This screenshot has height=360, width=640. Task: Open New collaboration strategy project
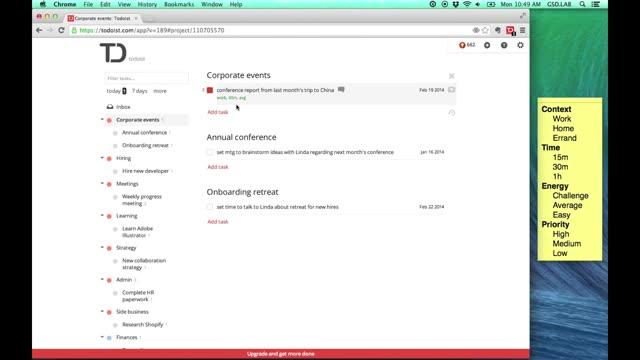[144, 264]
